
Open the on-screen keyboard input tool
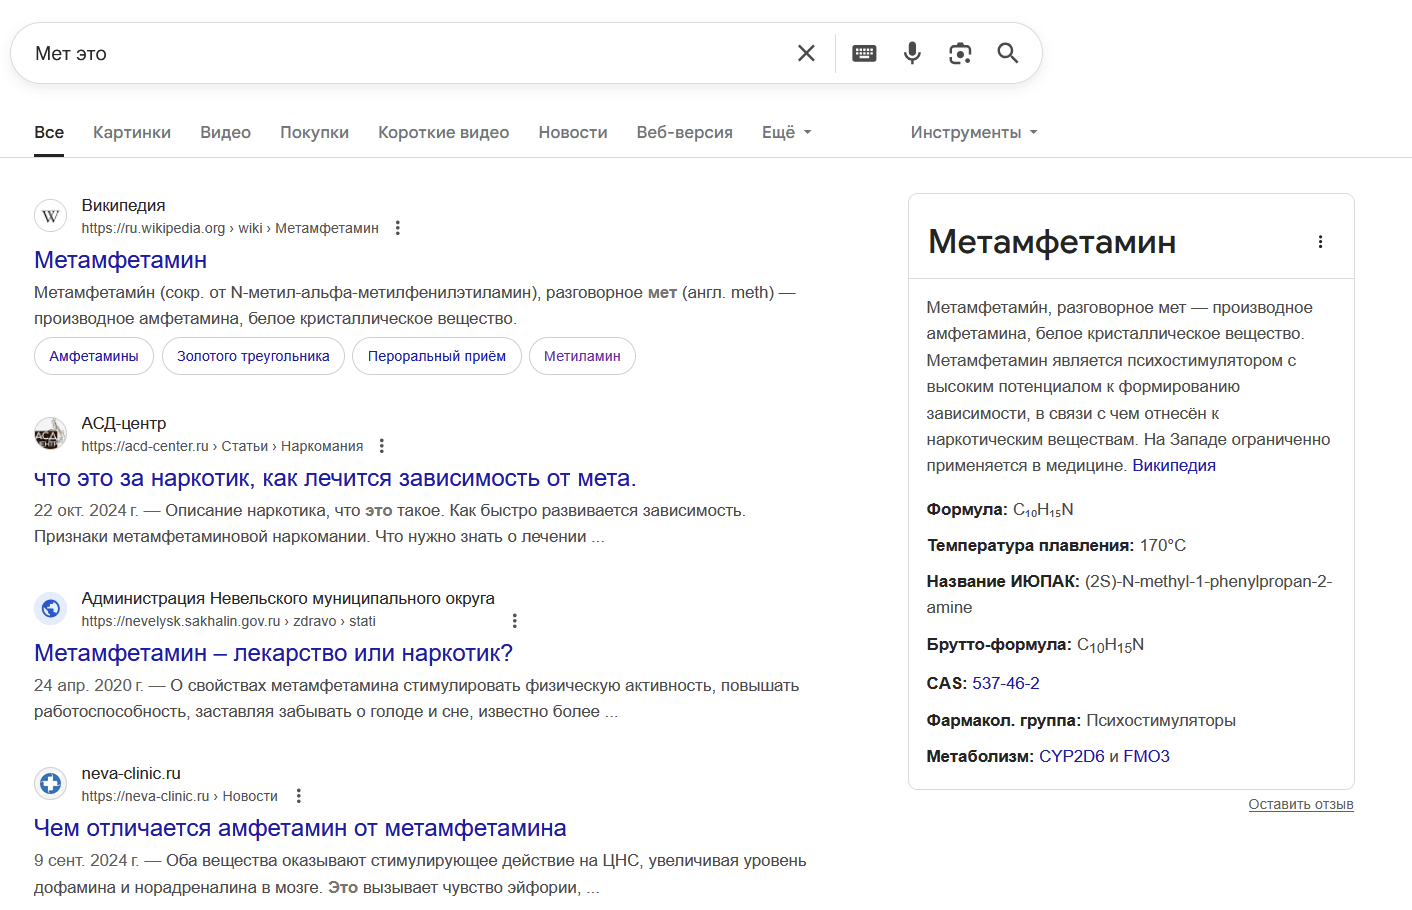coord(864,53)
